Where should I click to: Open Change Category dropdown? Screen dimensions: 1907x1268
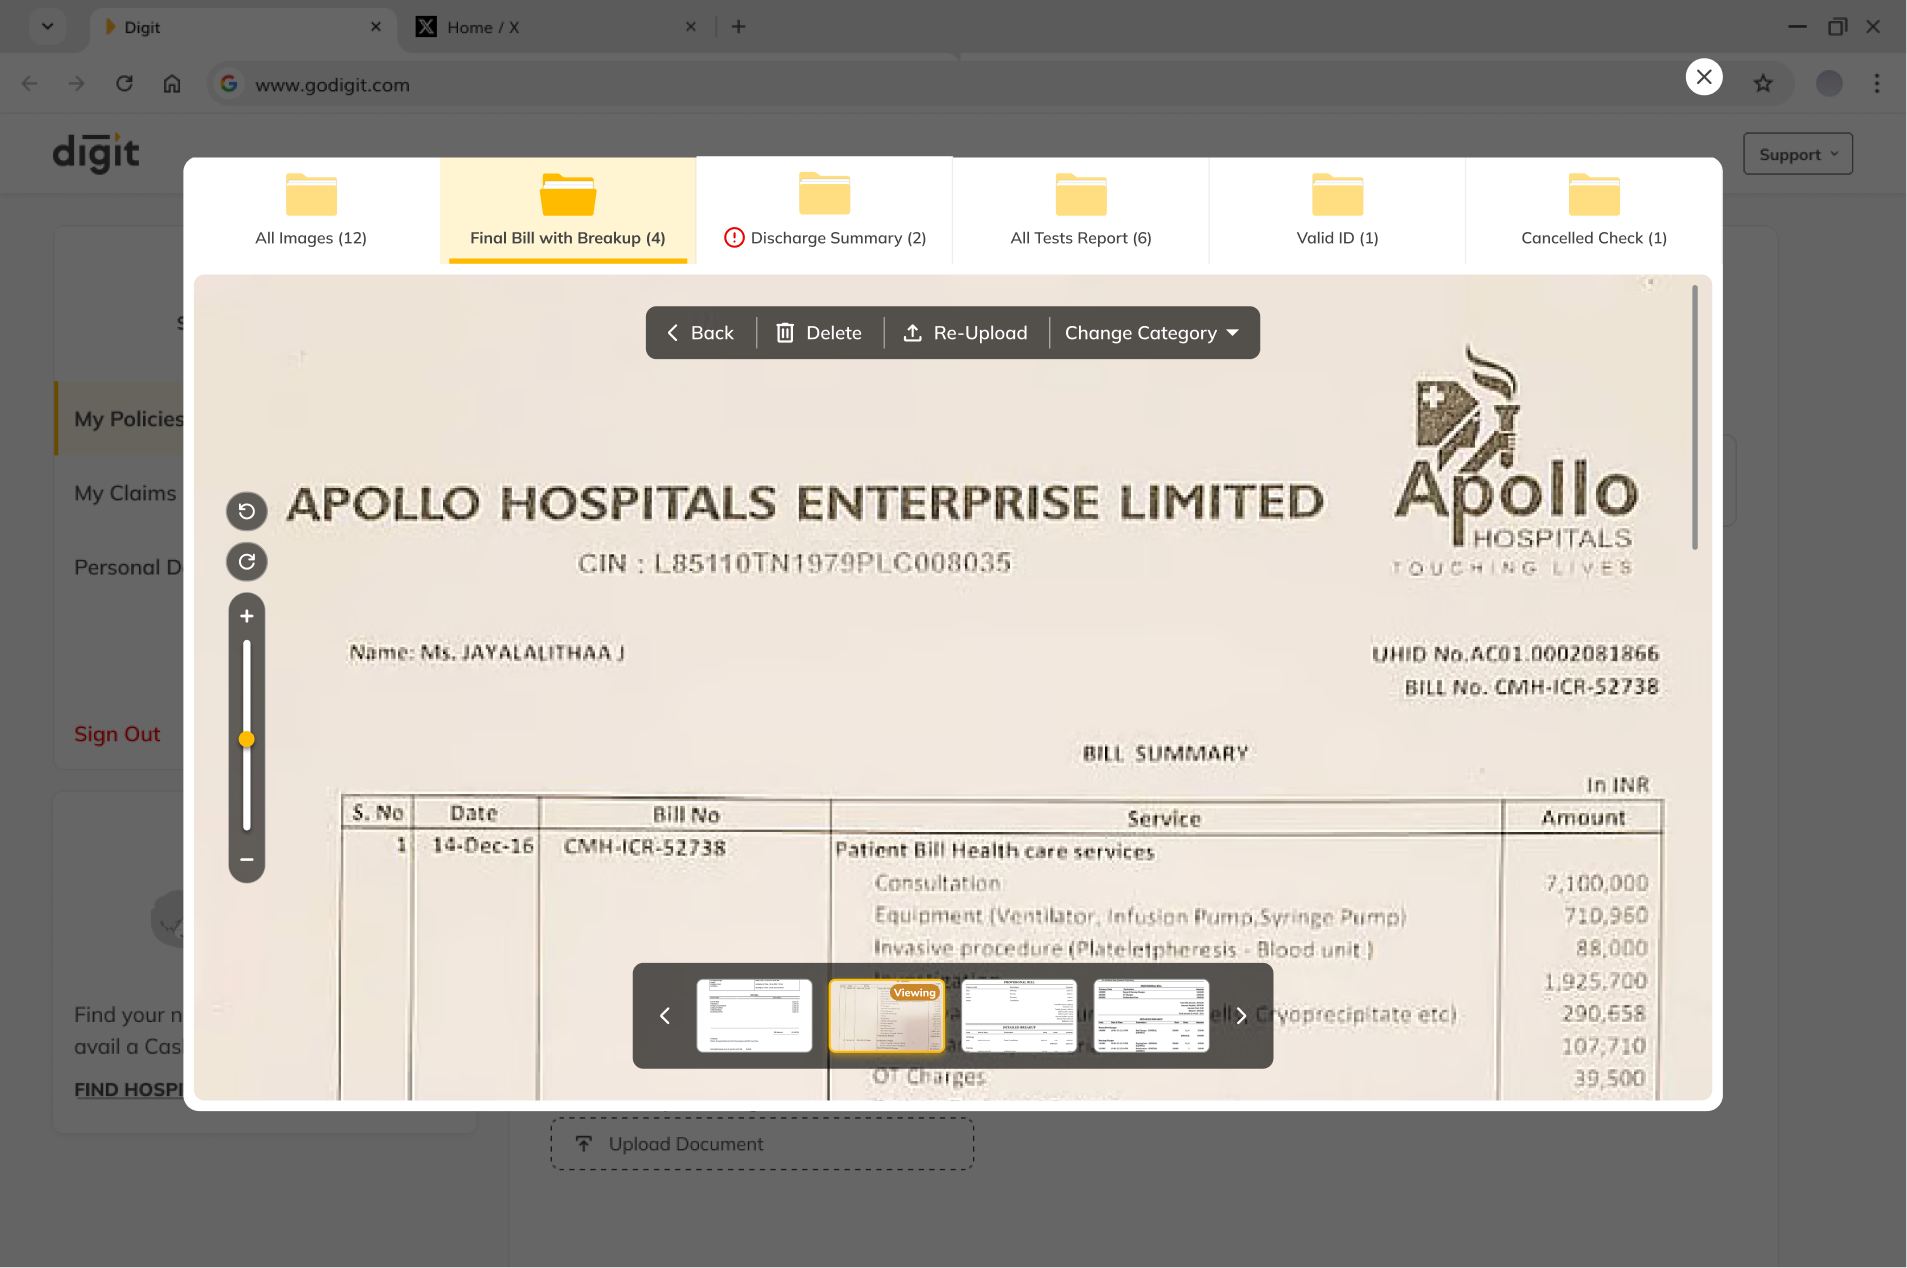[1152, 333]
